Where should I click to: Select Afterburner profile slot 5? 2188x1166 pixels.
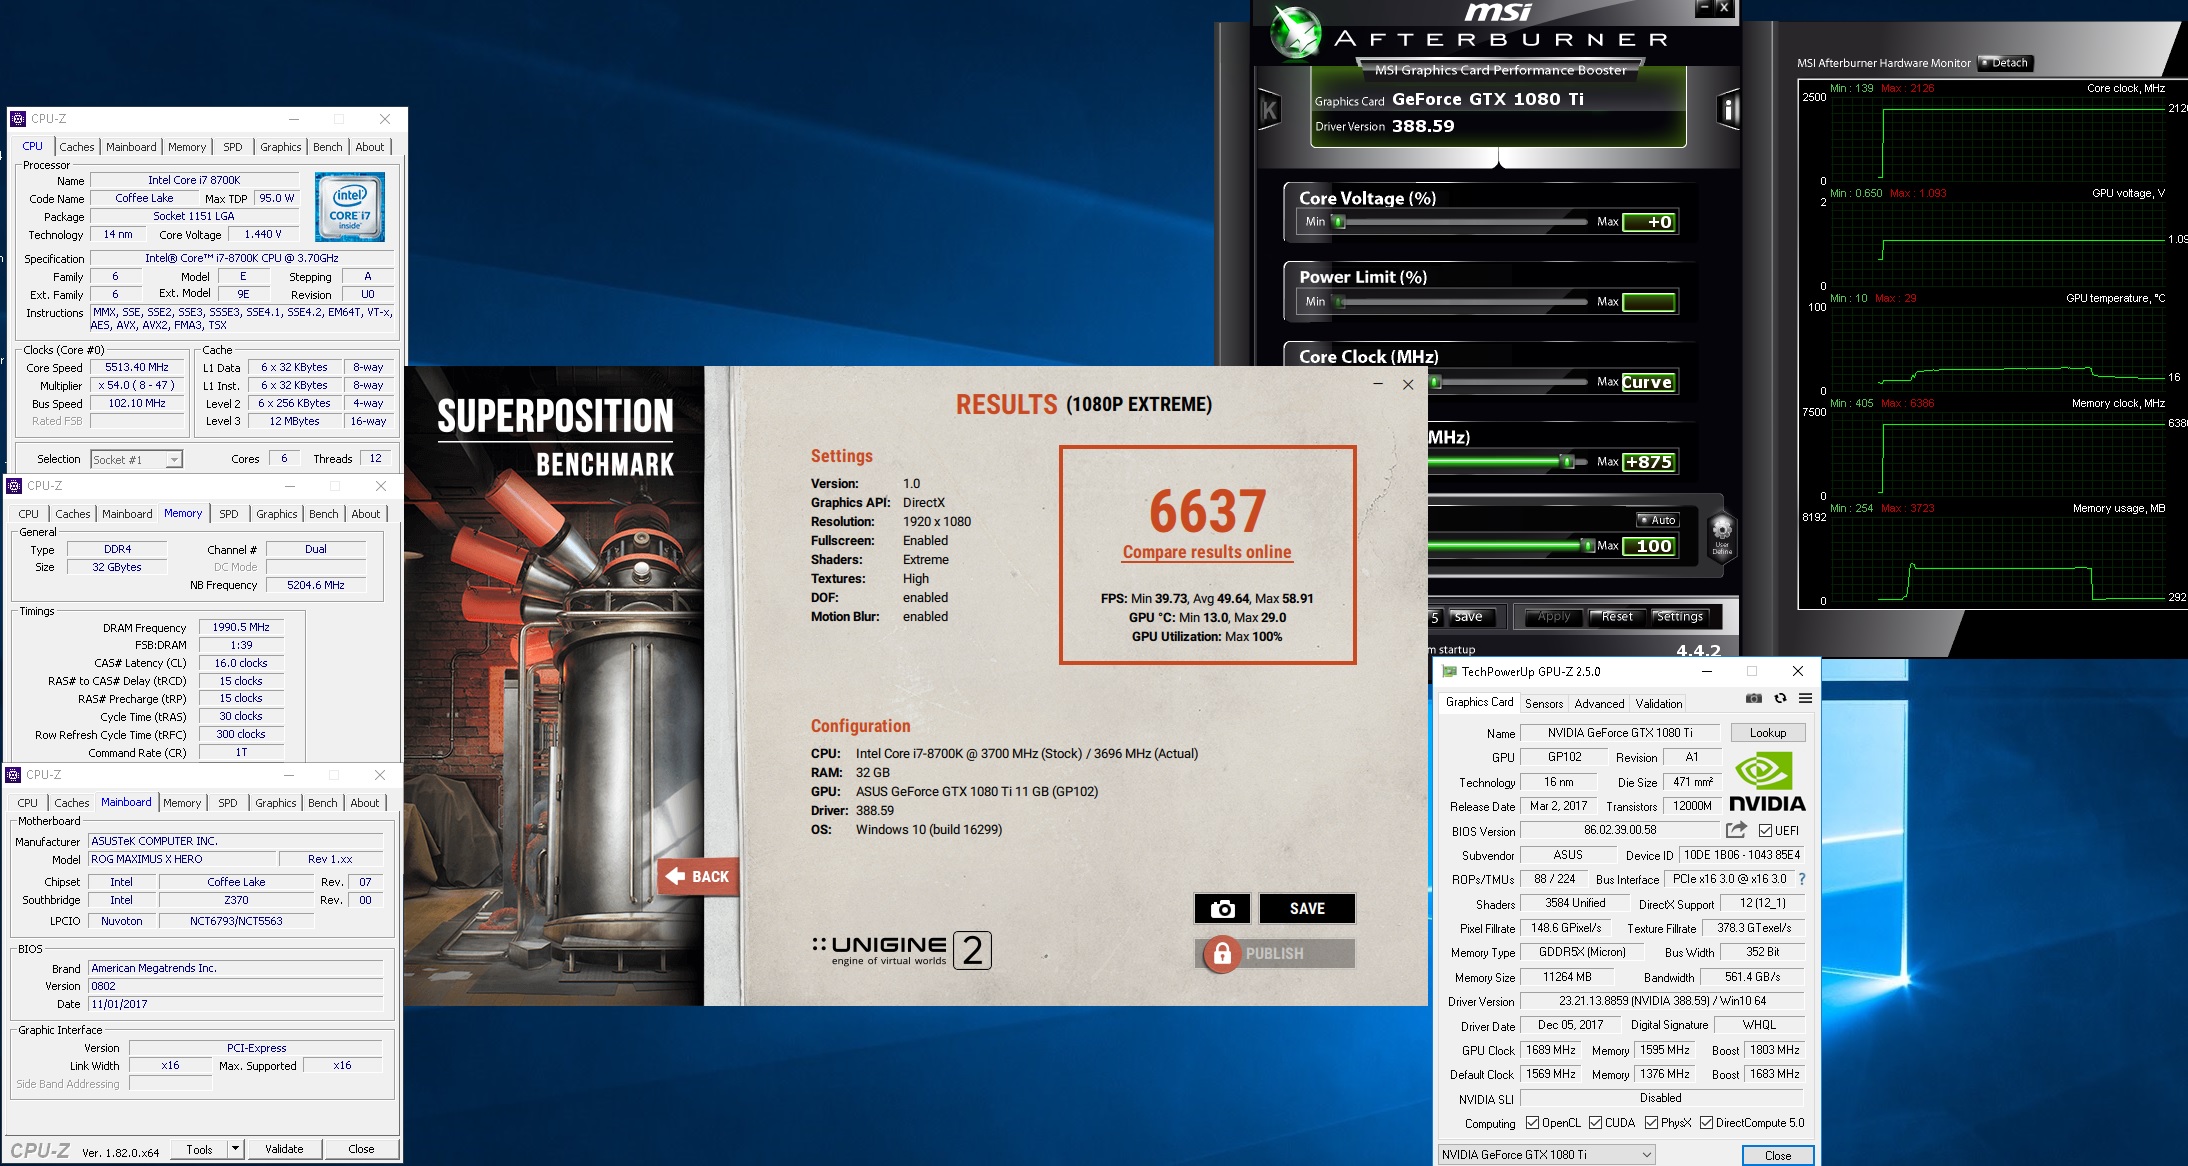[1434, 617]
